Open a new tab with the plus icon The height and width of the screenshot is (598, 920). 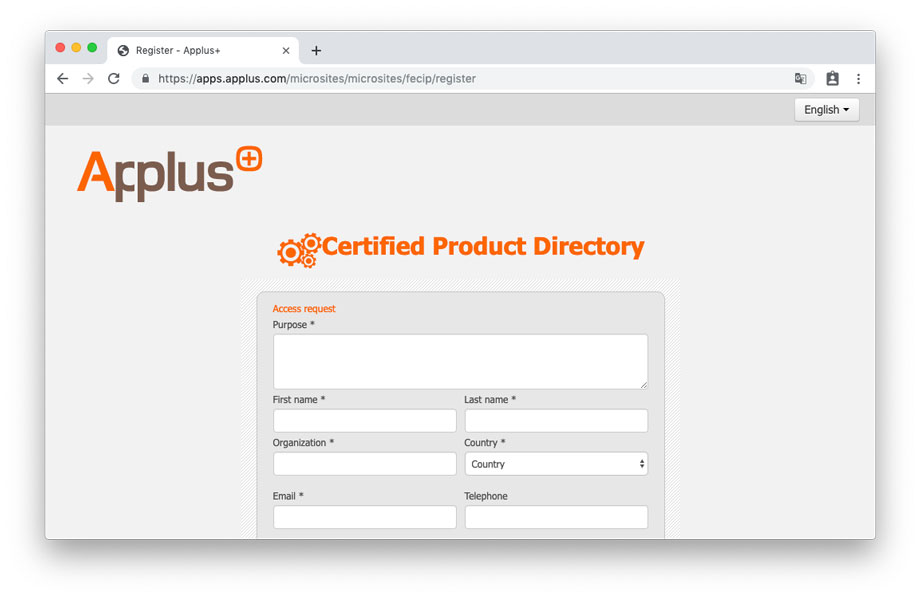pyautogui.click(x=316, y=50)
